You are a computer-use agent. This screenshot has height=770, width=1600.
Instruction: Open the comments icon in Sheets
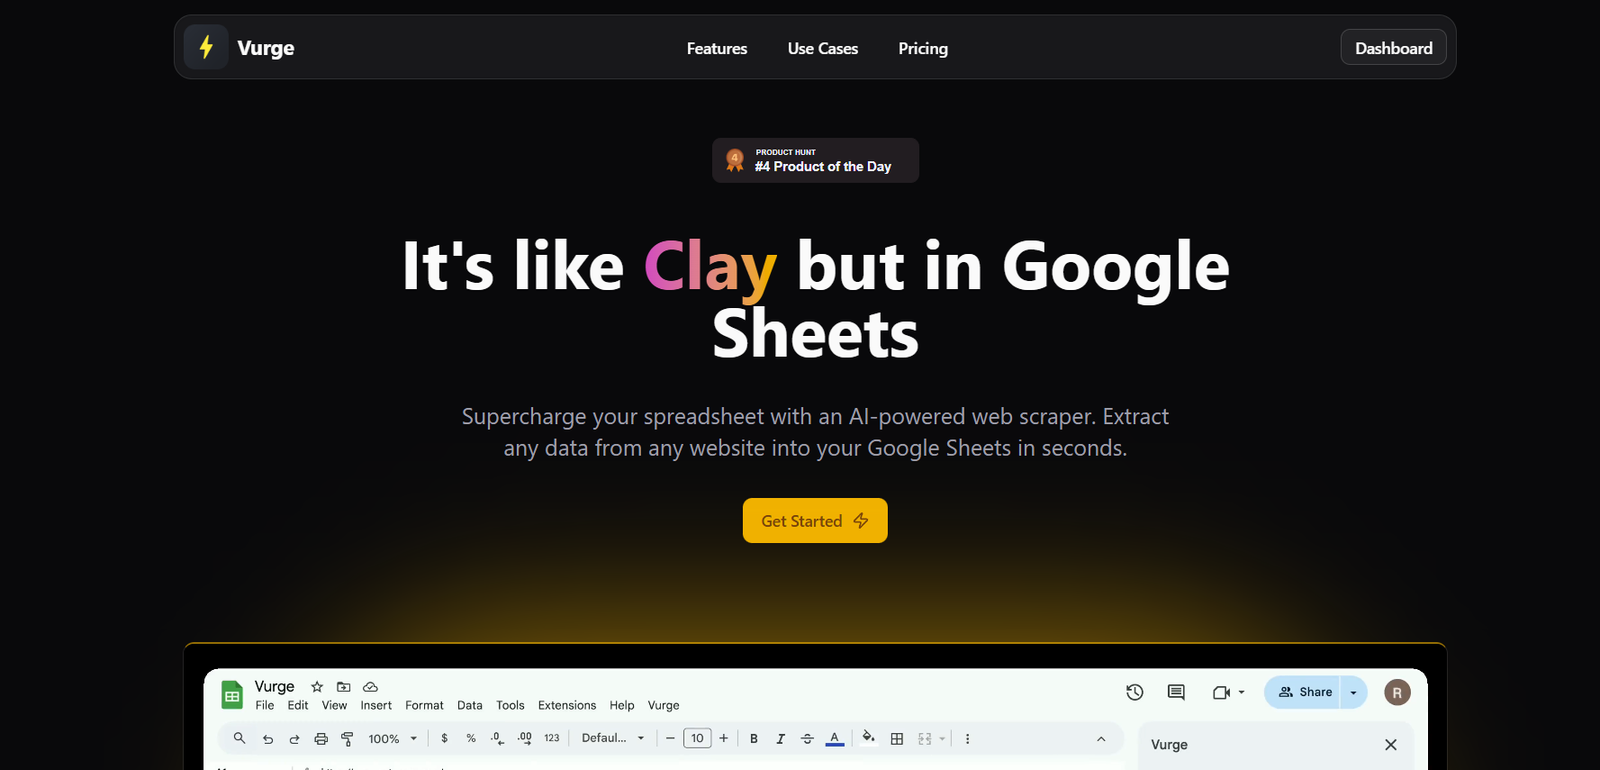(1176, 692)
